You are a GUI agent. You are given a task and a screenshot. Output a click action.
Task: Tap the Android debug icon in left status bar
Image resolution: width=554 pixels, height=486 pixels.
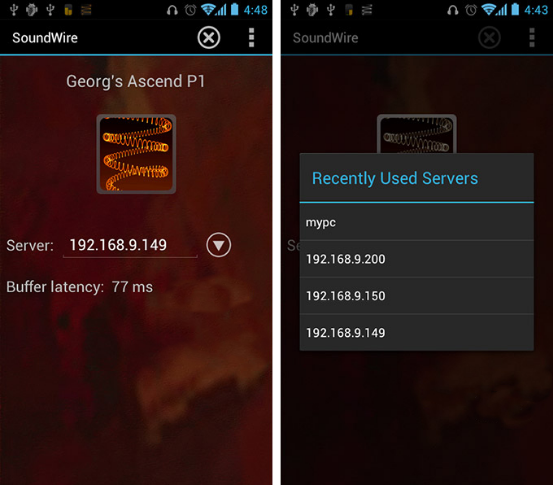pos(32,10)
